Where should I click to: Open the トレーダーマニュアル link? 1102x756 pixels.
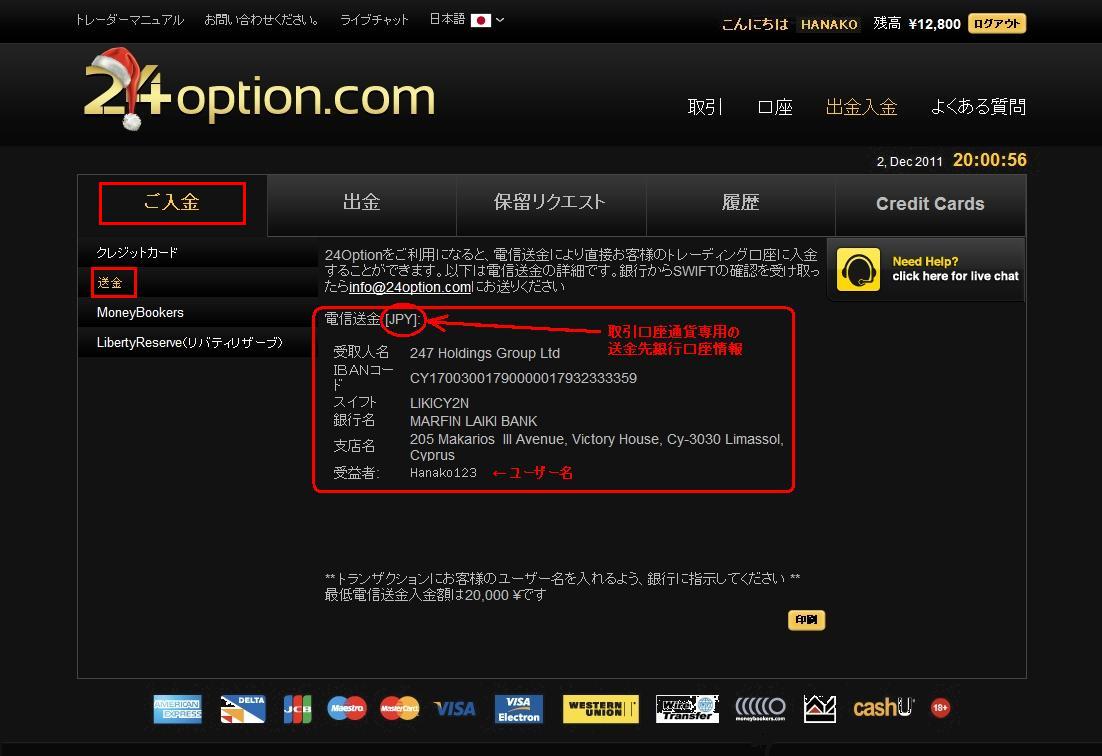pyautogui.click(x=130, y=20)
